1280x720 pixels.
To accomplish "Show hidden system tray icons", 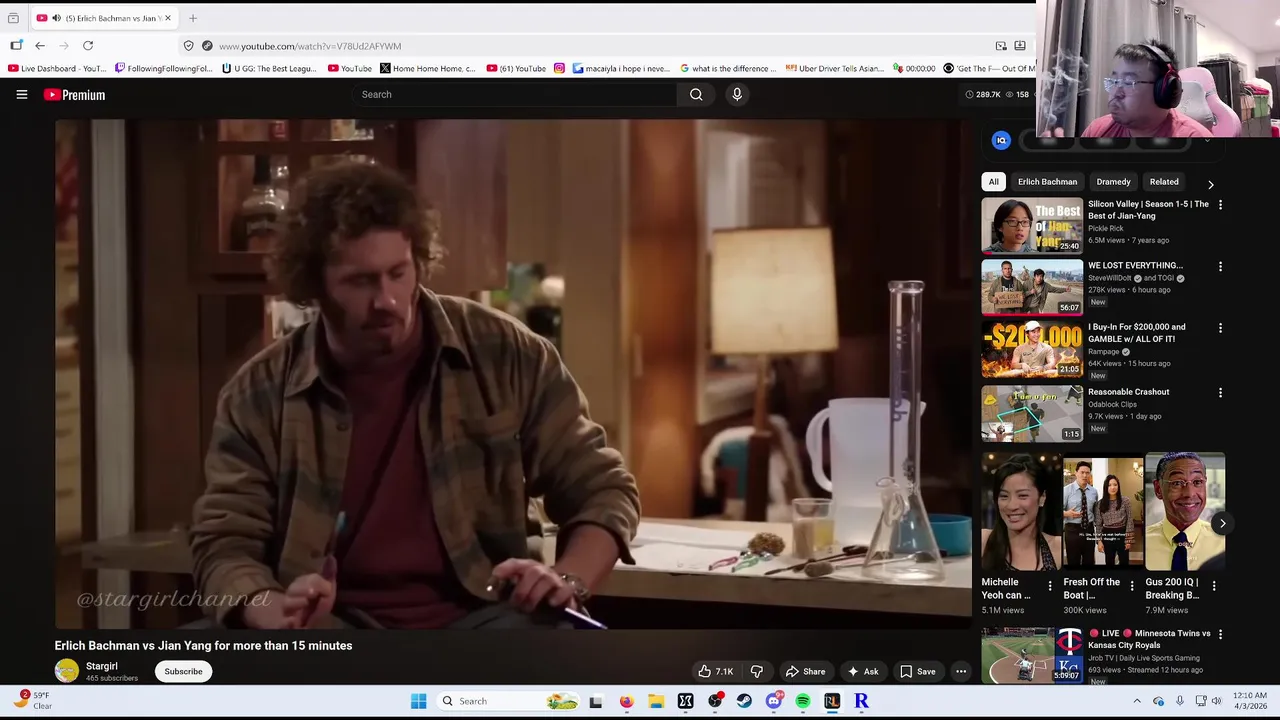I will coord(1137,701).
